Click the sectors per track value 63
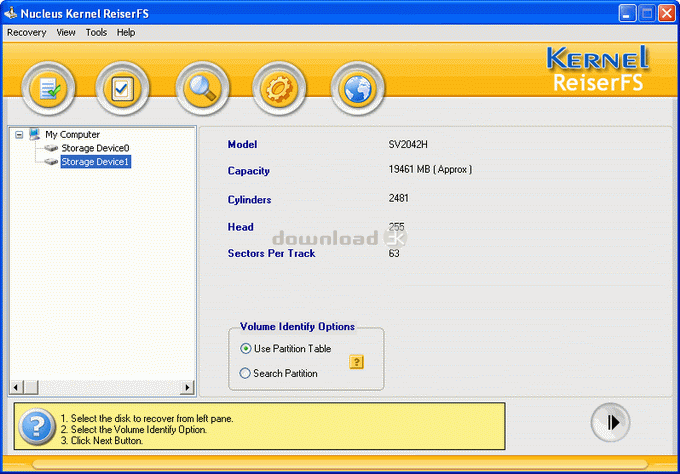Screen dimensions: 680x474 (394, 253)
